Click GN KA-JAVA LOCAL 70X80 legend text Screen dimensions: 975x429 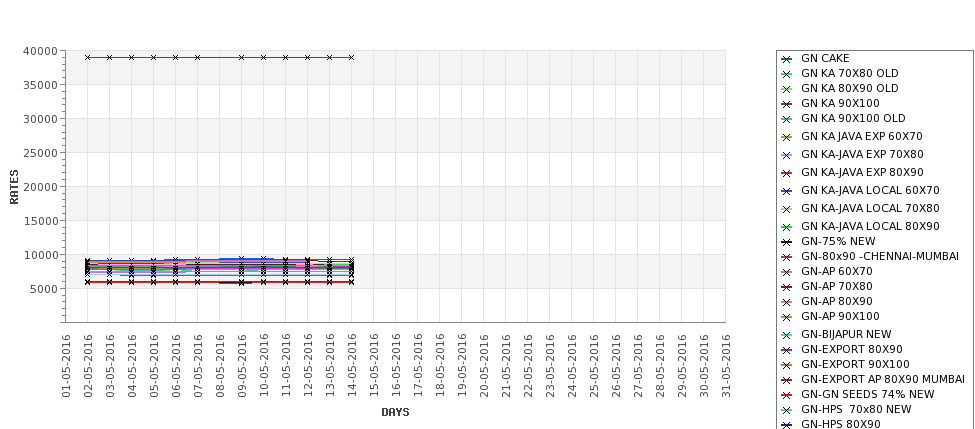click(x=870, y=208)
